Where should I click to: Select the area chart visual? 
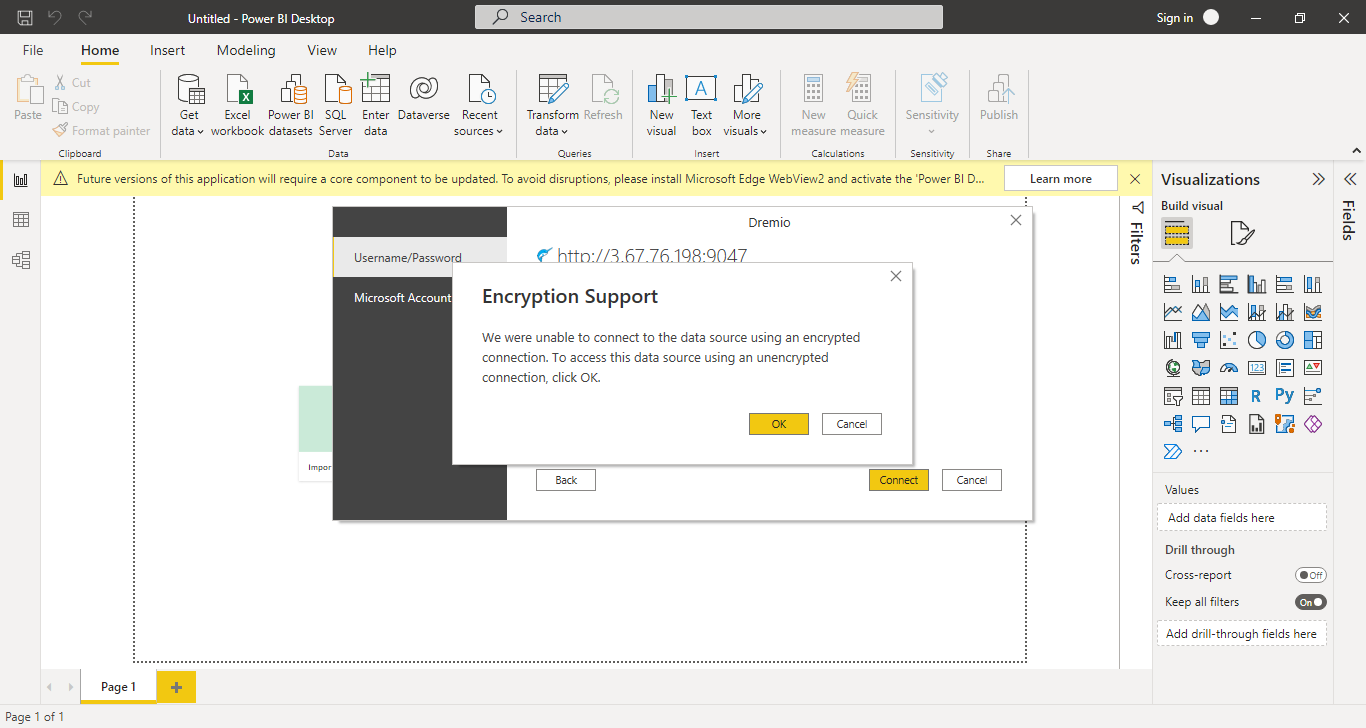1201,313
